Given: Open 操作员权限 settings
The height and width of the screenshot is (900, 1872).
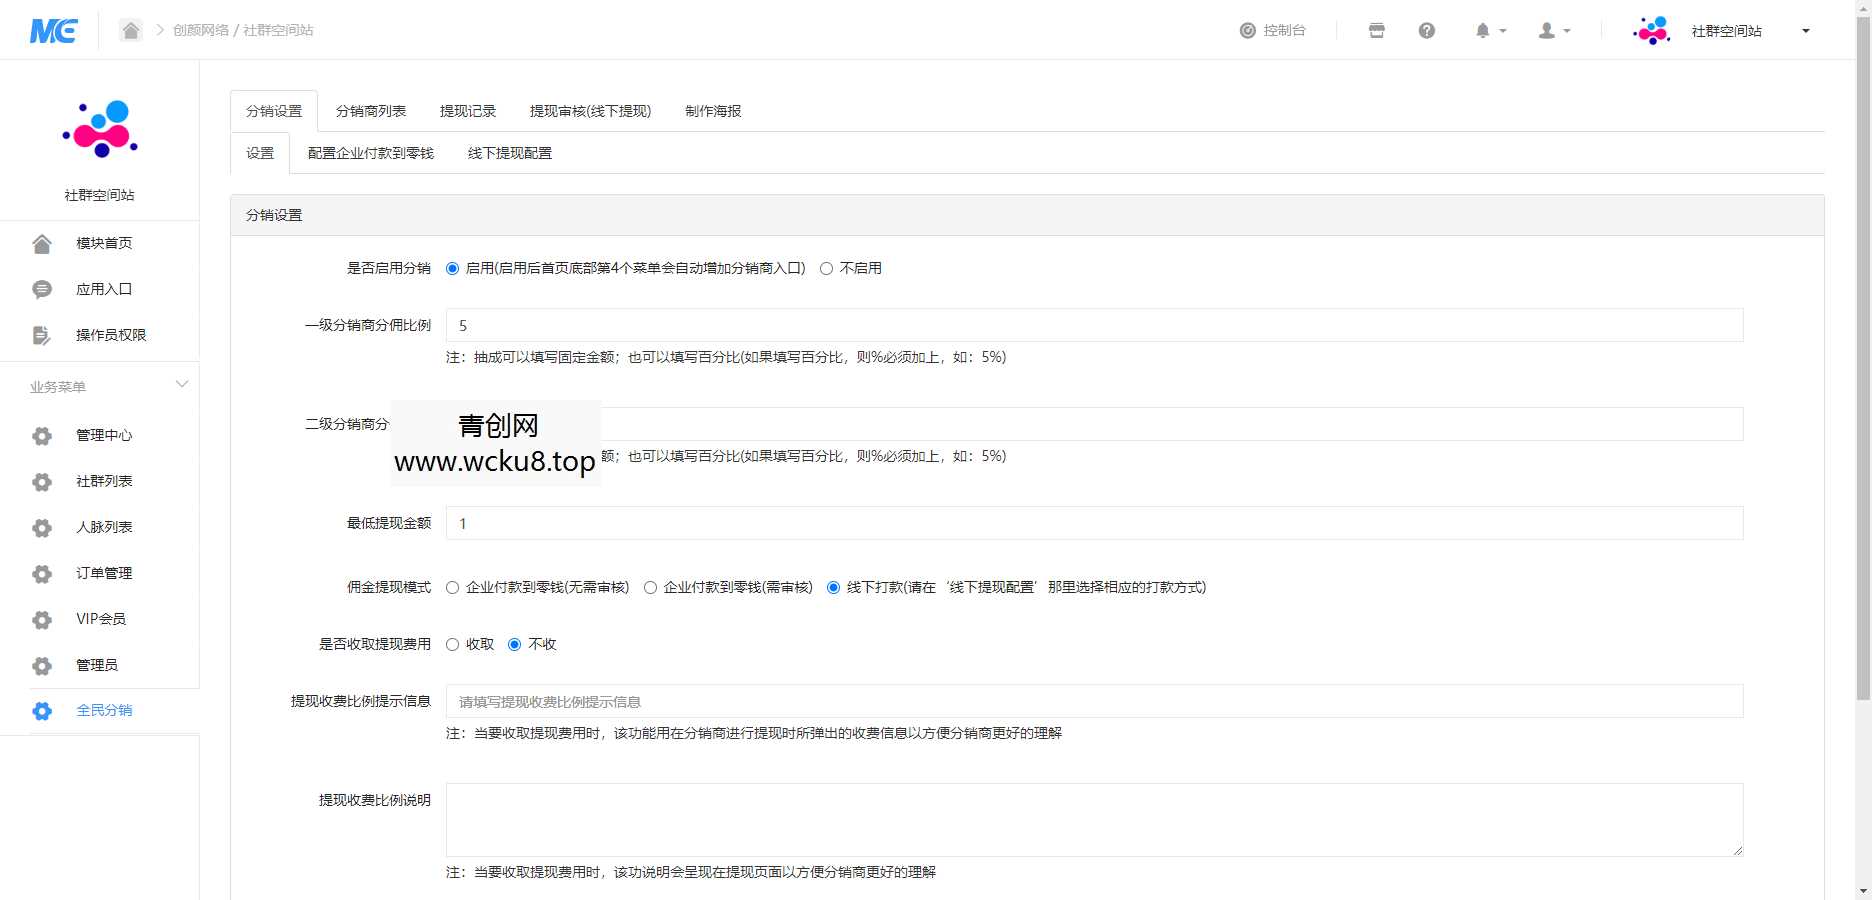Looking at the screenshot, I should [110, 335].
